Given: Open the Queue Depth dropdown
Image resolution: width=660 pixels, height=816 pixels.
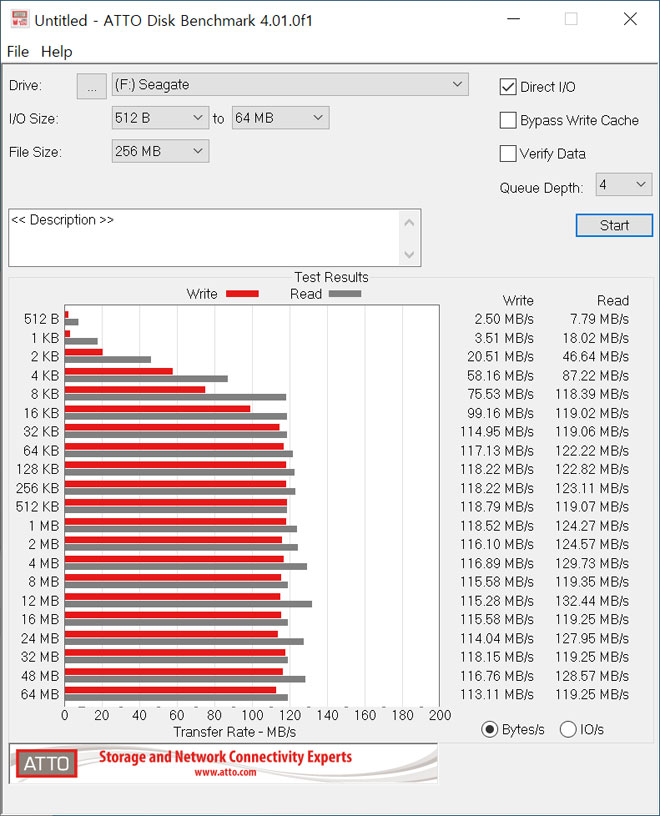Looking at the screenshot, I should click(x=624, y=185).
